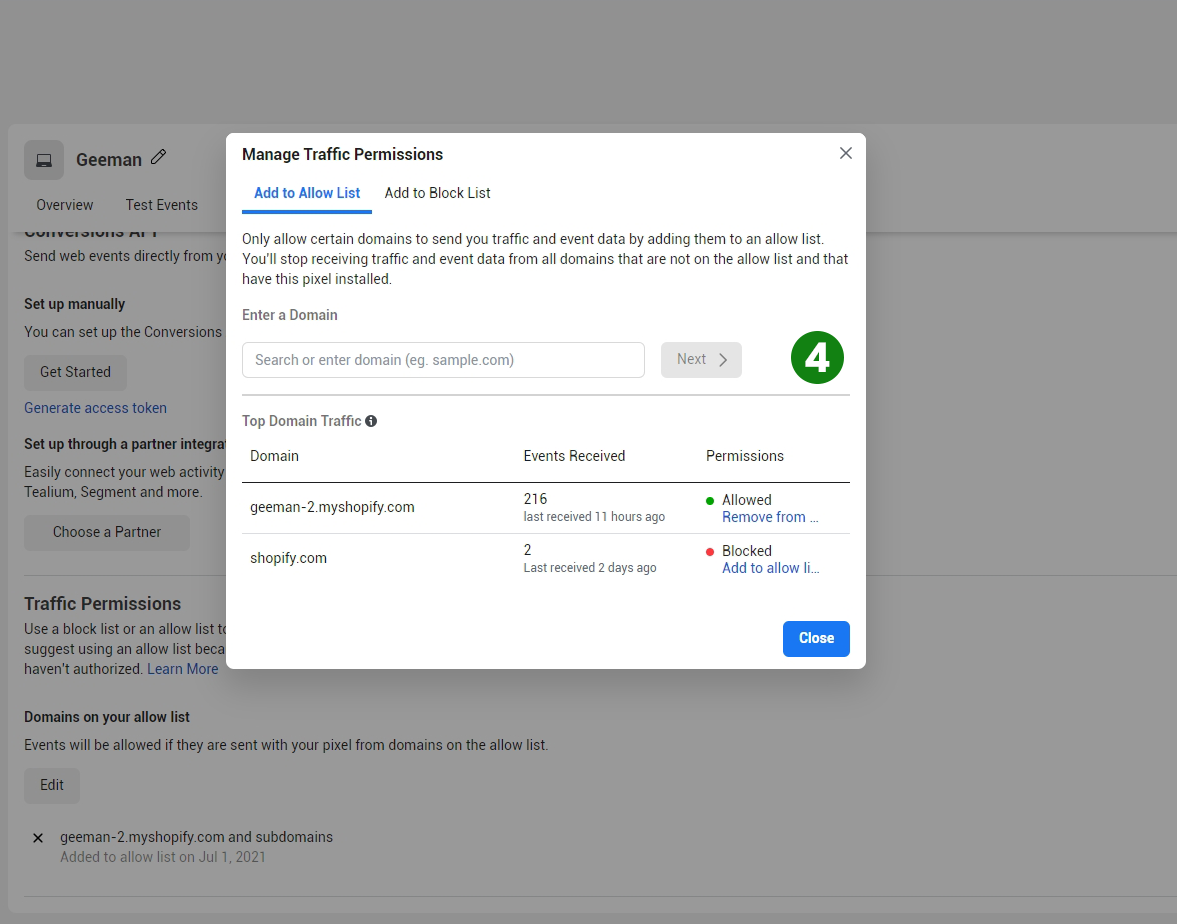This screenshot has width=1177, height=924.
Task: Click Add to allow list for shopify.com
Action: pos(769,568)
